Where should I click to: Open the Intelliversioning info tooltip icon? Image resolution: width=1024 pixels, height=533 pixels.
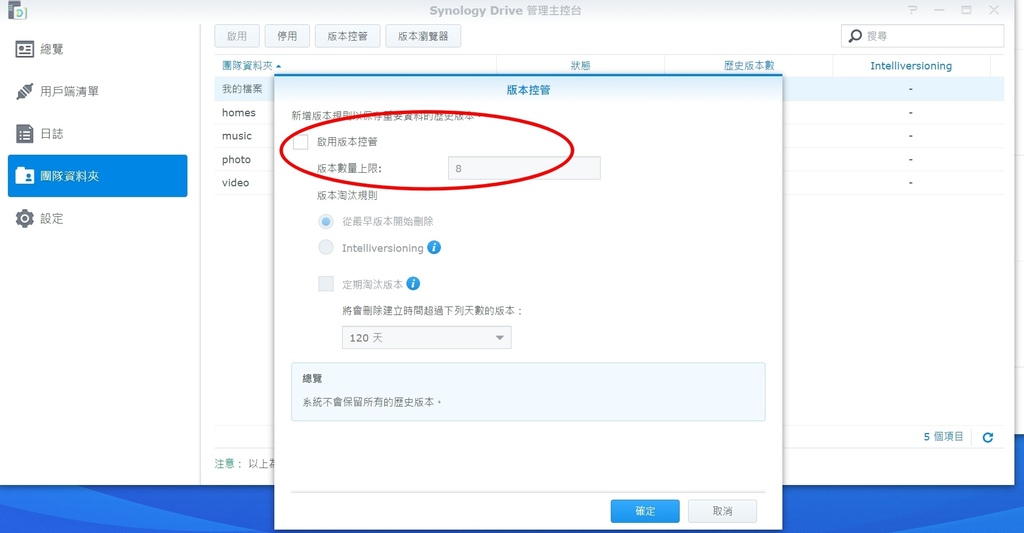point(434,248)
